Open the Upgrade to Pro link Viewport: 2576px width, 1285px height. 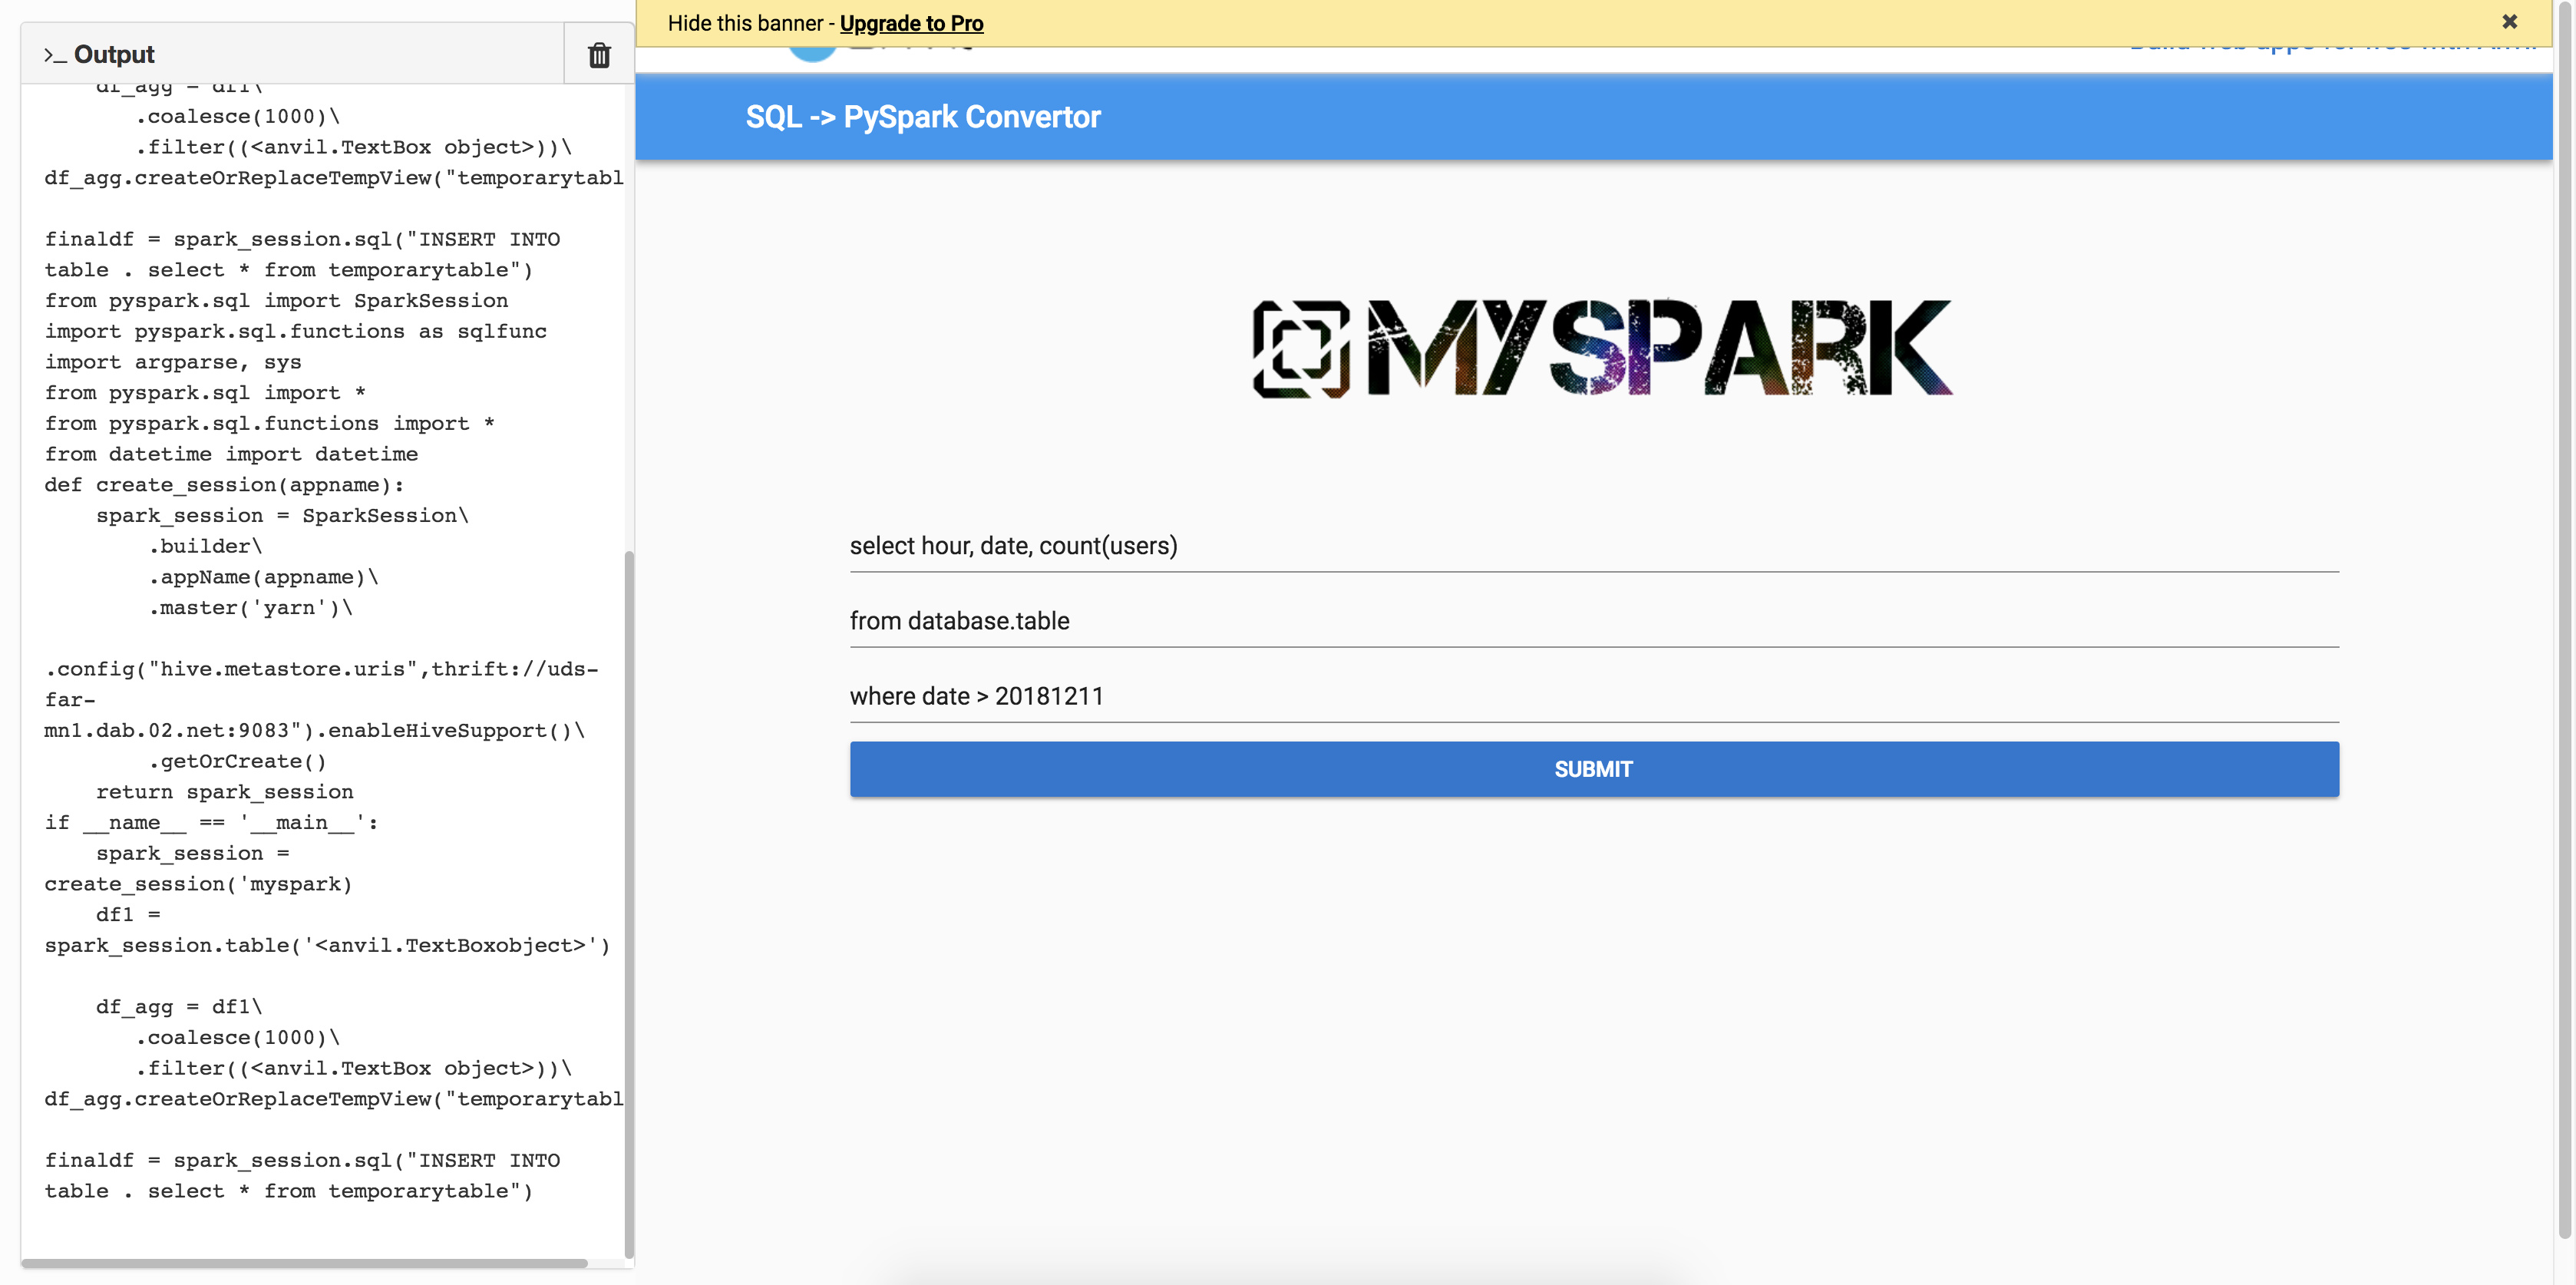pyautogui.click(x=911, y=23)
